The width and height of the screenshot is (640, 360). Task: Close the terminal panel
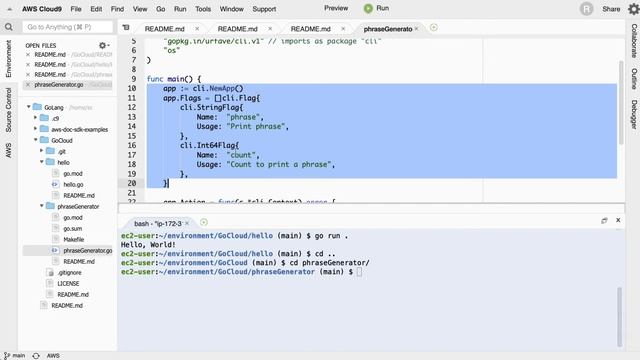(618, 220)
